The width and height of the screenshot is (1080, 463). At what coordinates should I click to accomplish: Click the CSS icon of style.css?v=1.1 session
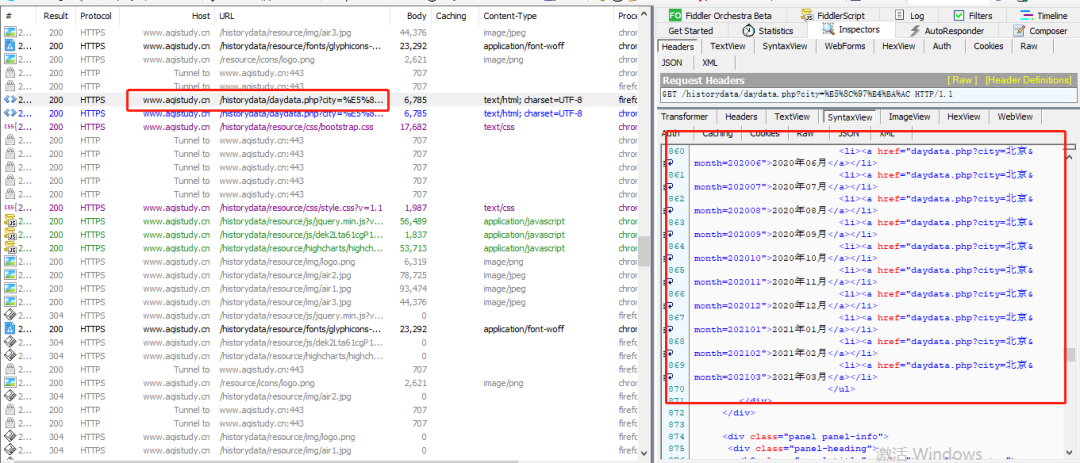tap(10, 207)
